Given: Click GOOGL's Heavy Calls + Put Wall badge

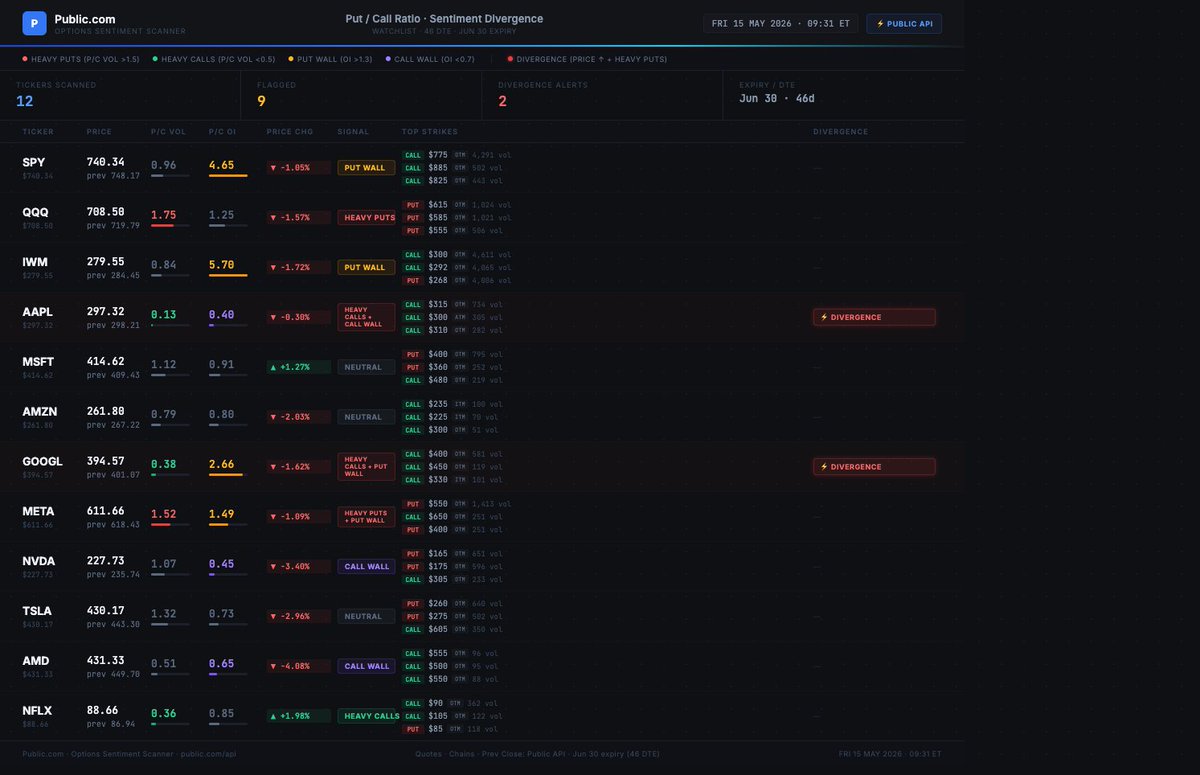Looking at the screenshot, I should tap(366, 466).
